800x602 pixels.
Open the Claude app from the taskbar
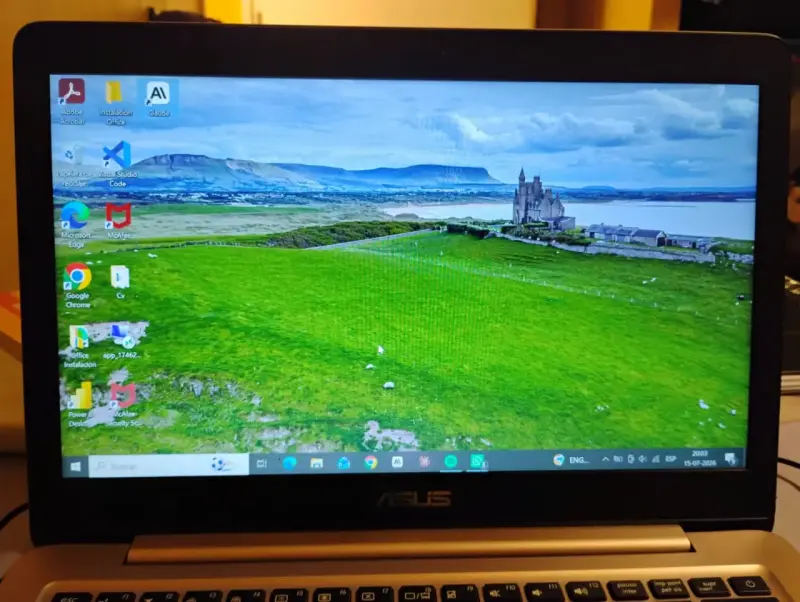397,462
